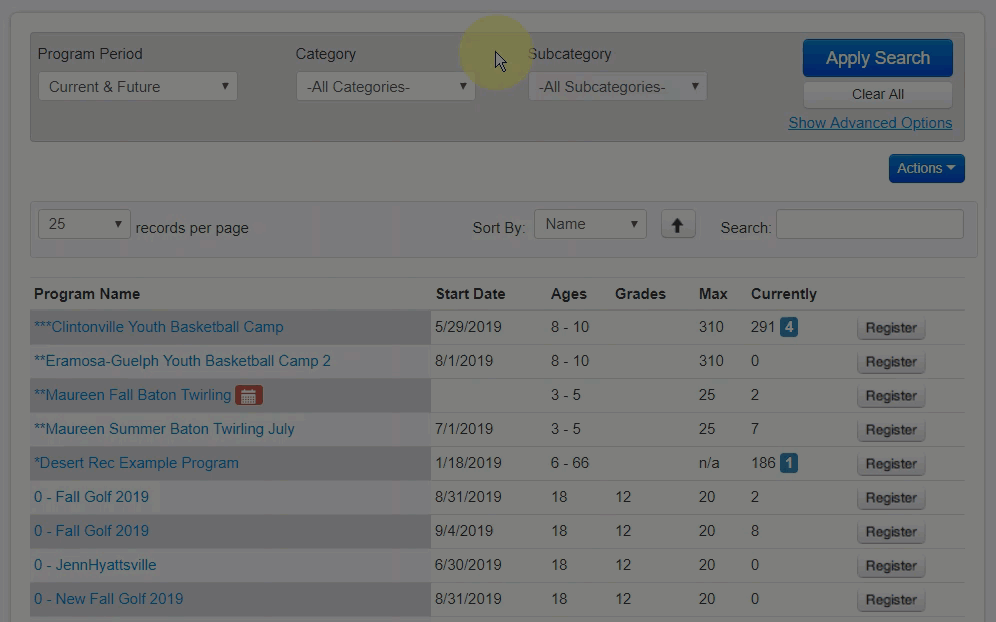Screen dimensions: 996x622
Task: Register for 0 - New Fall Golf 2019
Action: (890, 600)
